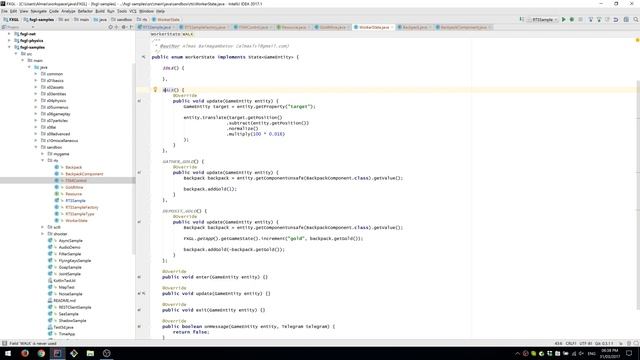
Task: Run the RTSSample configuration with the green arrow
Action: click(564, 19)
